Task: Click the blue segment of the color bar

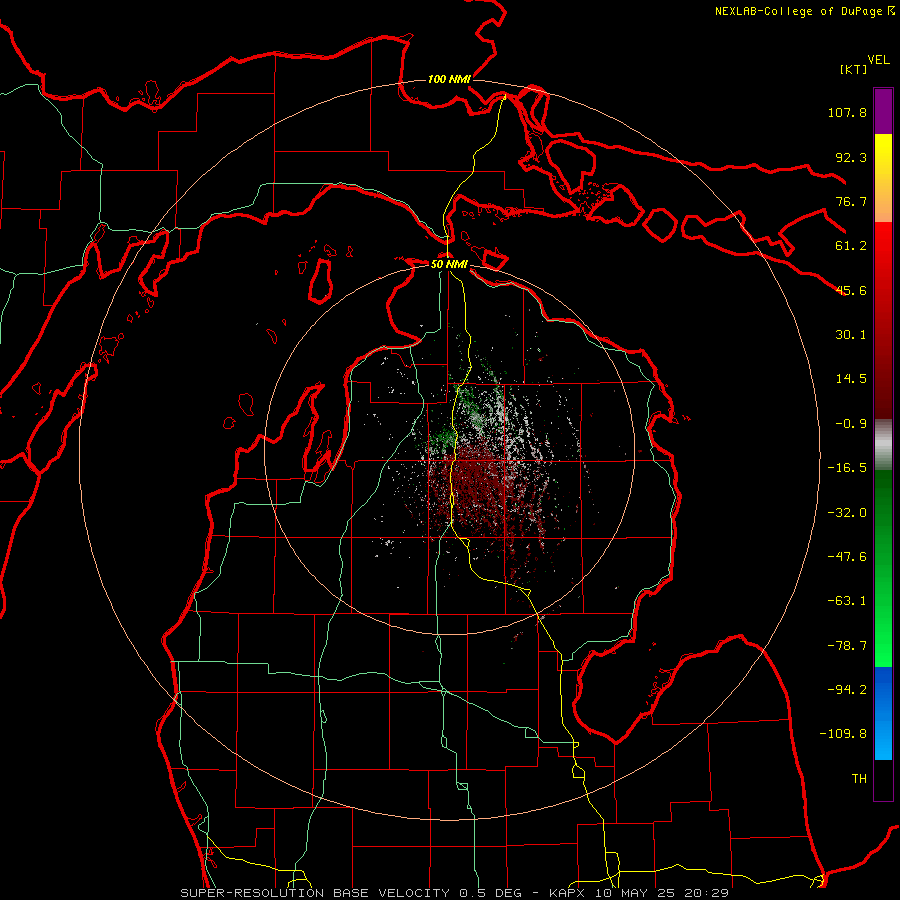Action: click(x=883, y=713)
